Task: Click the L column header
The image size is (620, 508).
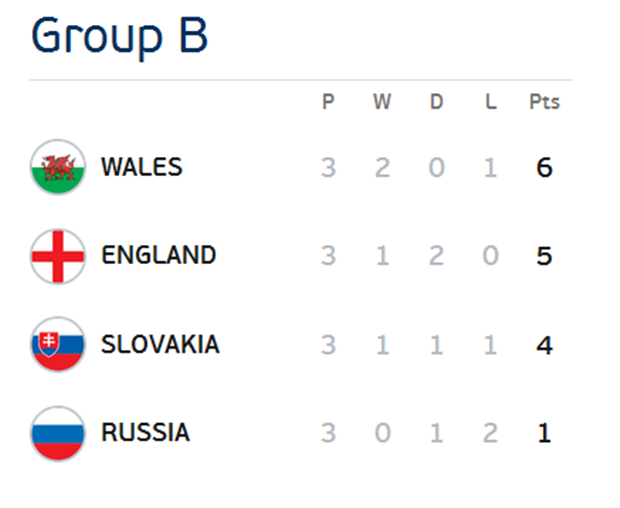Action: pyautogui.click(x=491, y=102)
